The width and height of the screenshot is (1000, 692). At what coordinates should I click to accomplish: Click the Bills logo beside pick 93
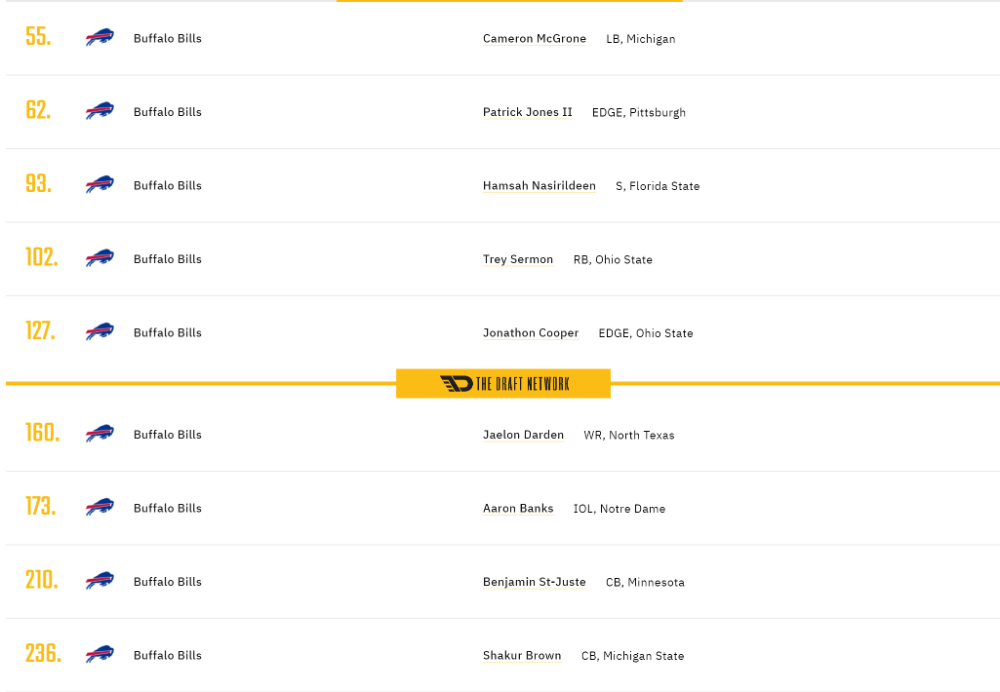point(99,184)
